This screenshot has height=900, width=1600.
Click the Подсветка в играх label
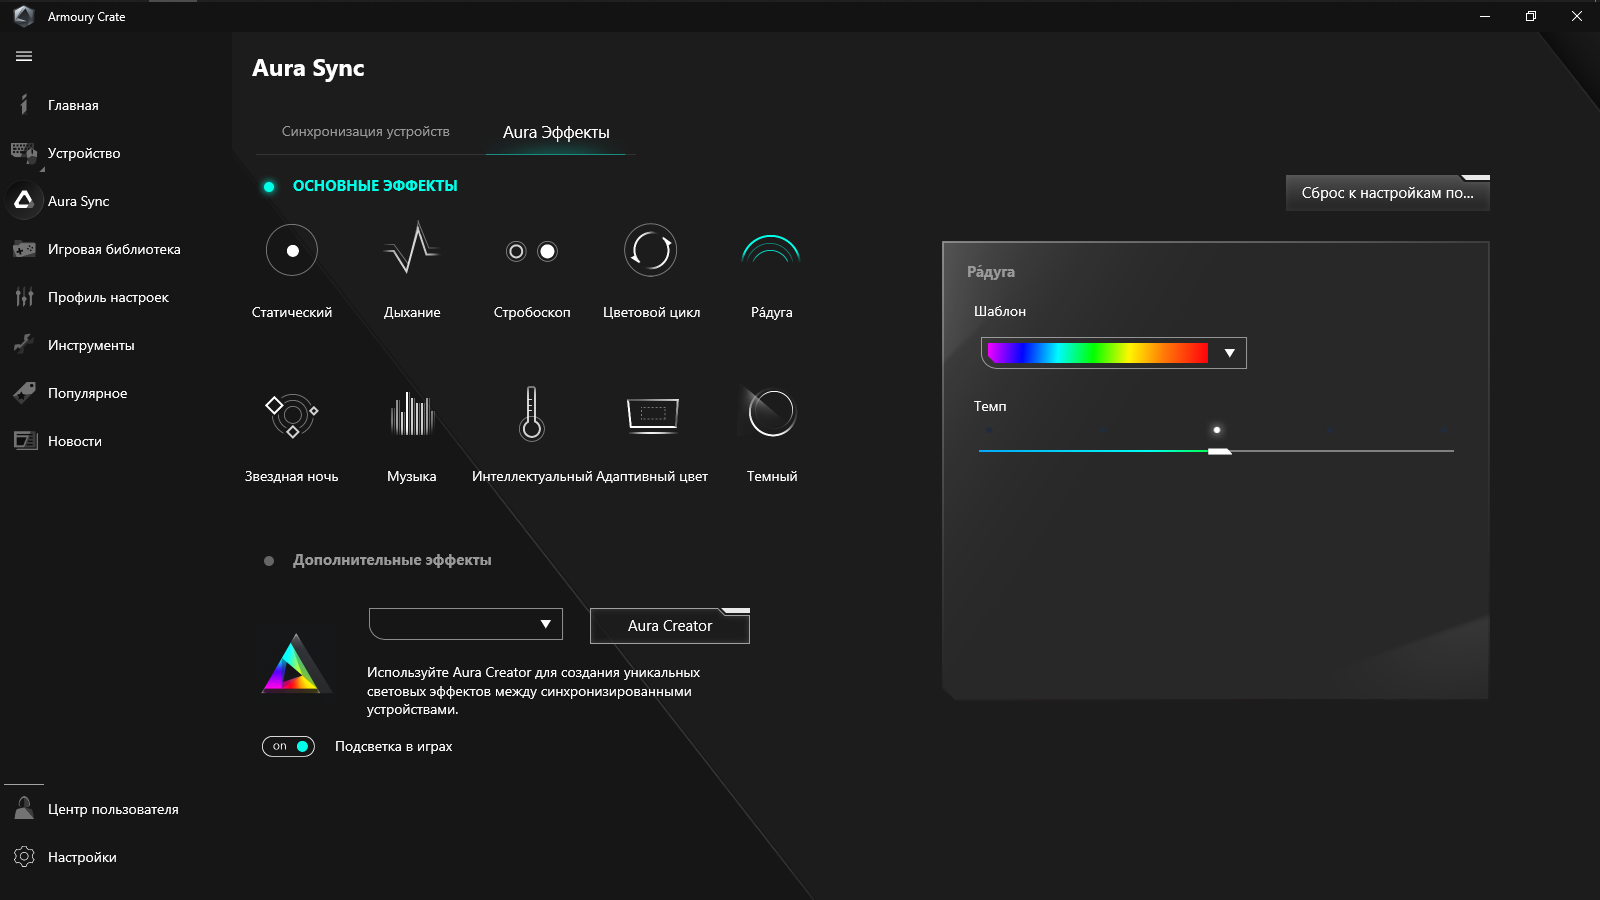tap(394, 746)
